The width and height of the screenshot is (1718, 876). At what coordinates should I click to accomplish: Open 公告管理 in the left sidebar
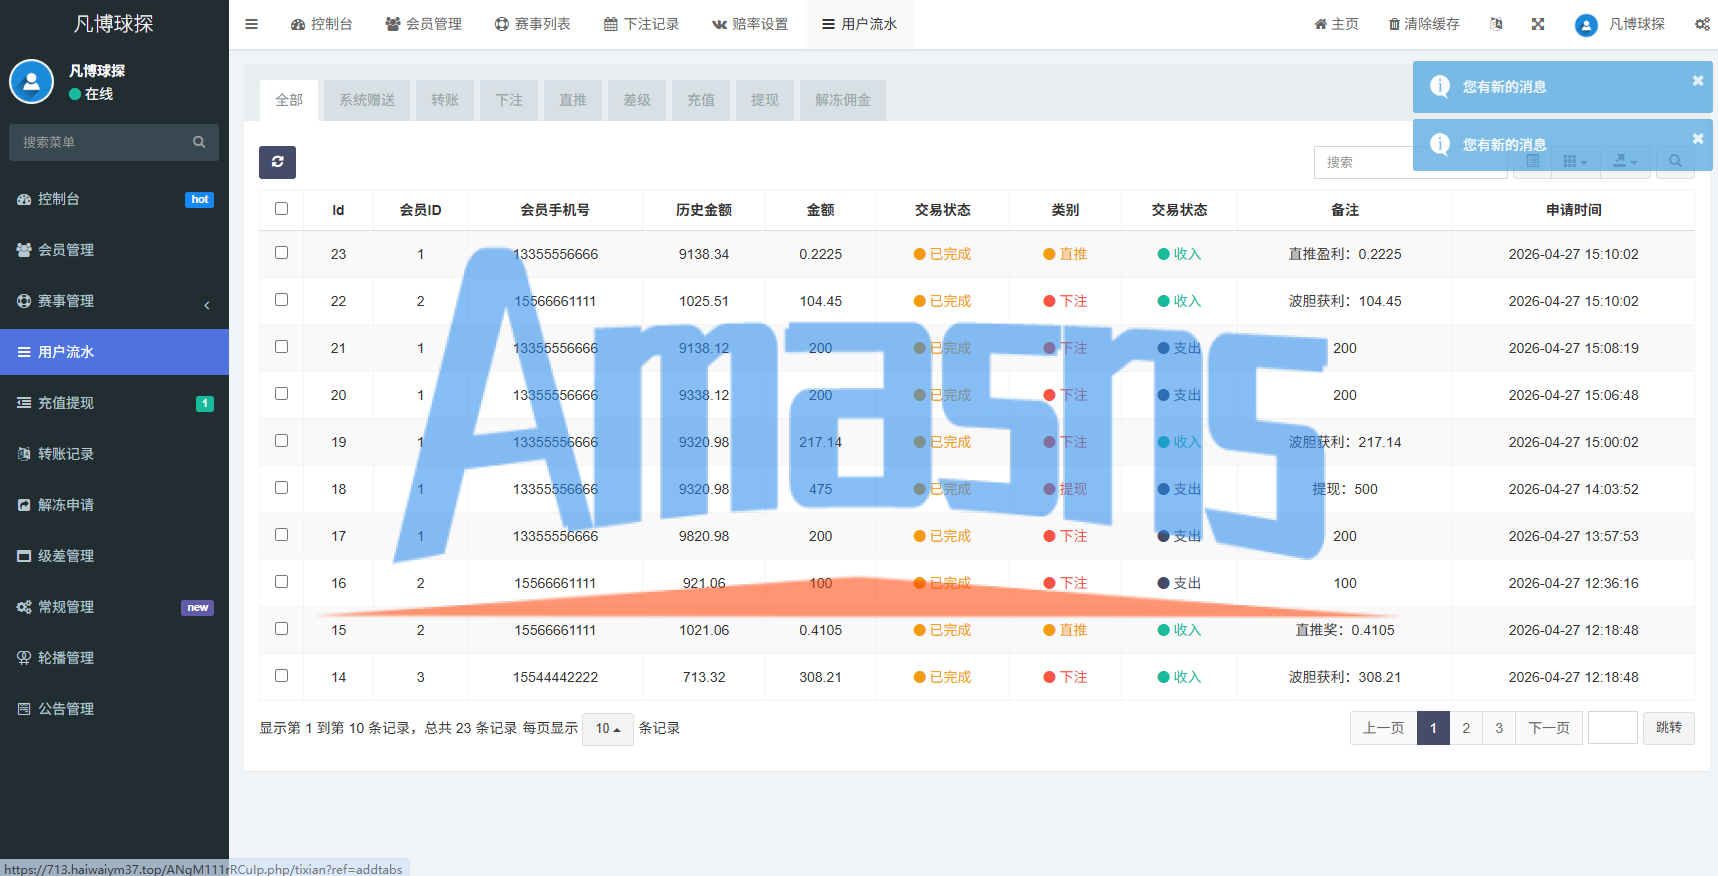114,709
